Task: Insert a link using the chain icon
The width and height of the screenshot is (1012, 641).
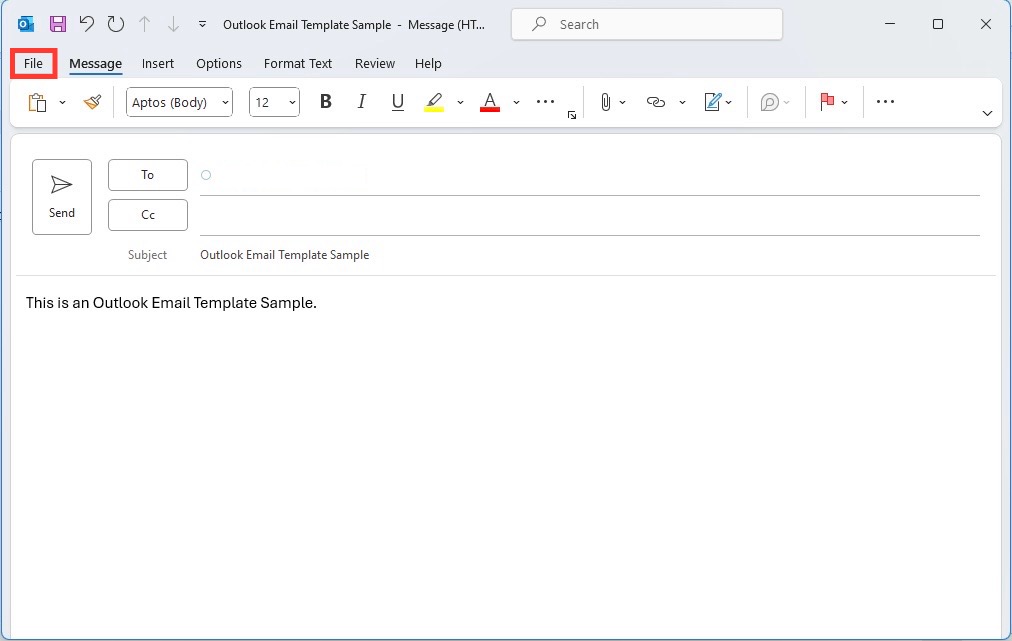Action: pos(656,102)
